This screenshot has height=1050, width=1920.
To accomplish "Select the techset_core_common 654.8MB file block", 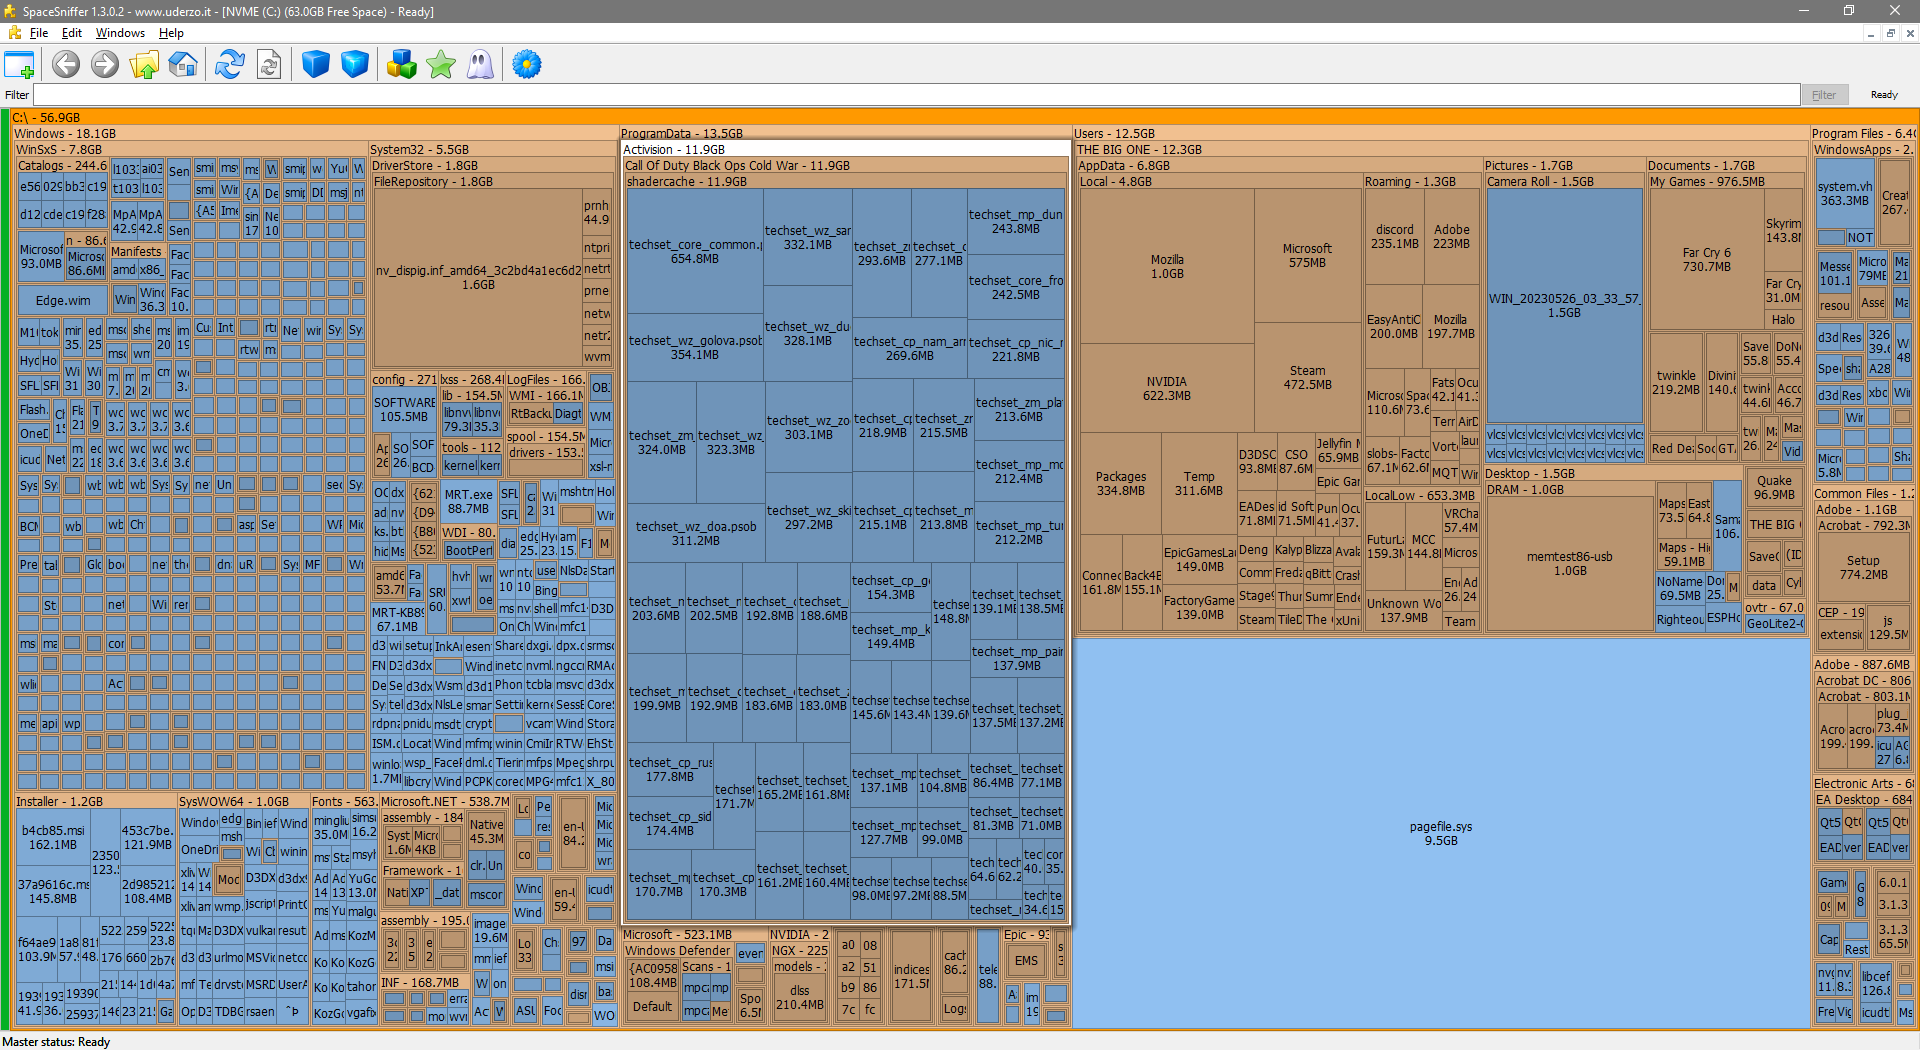I will (x=695, y=251).
